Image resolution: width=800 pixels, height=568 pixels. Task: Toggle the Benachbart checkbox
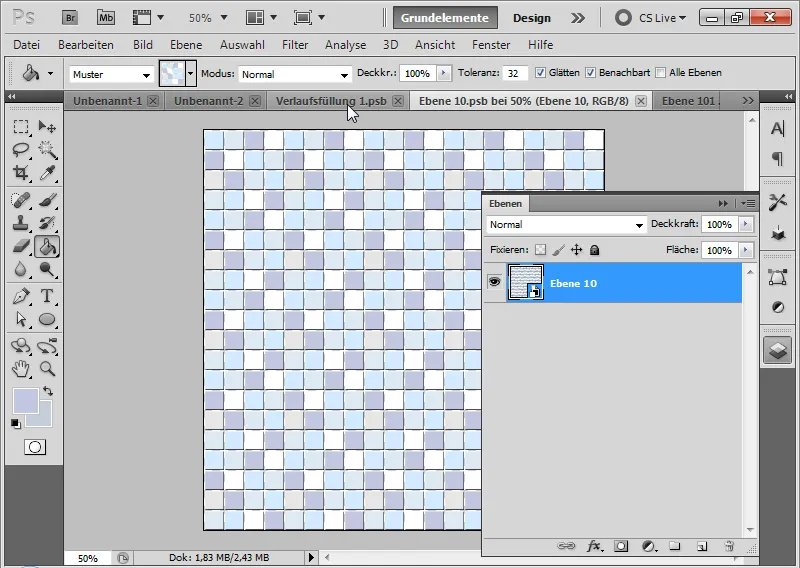tap(590, 73)
